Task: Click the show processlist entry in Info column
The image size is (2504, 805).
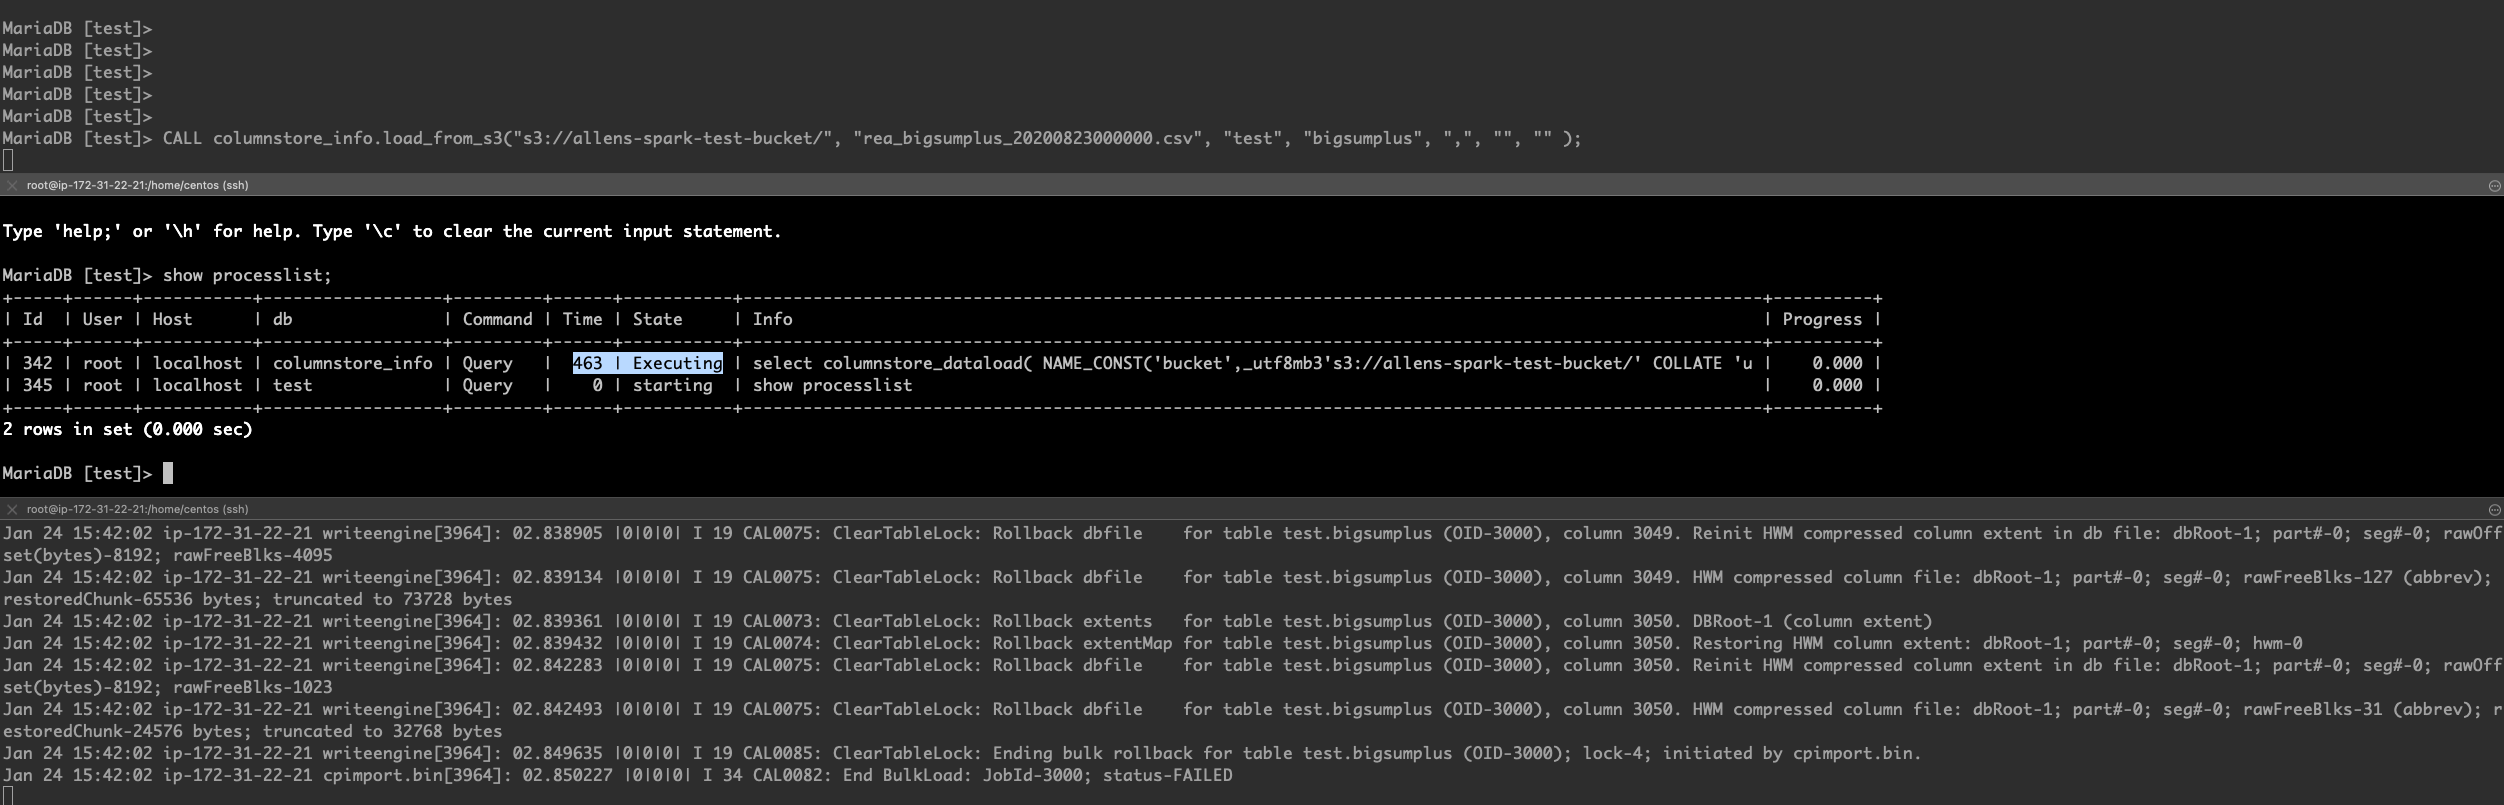Action: coord(832,385)
